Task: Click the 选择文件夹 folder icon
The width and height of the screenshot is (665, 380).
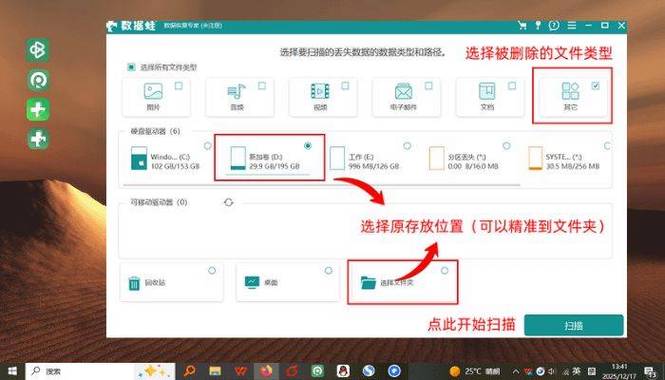Action: pyautogui.click(x=368, y=282)
